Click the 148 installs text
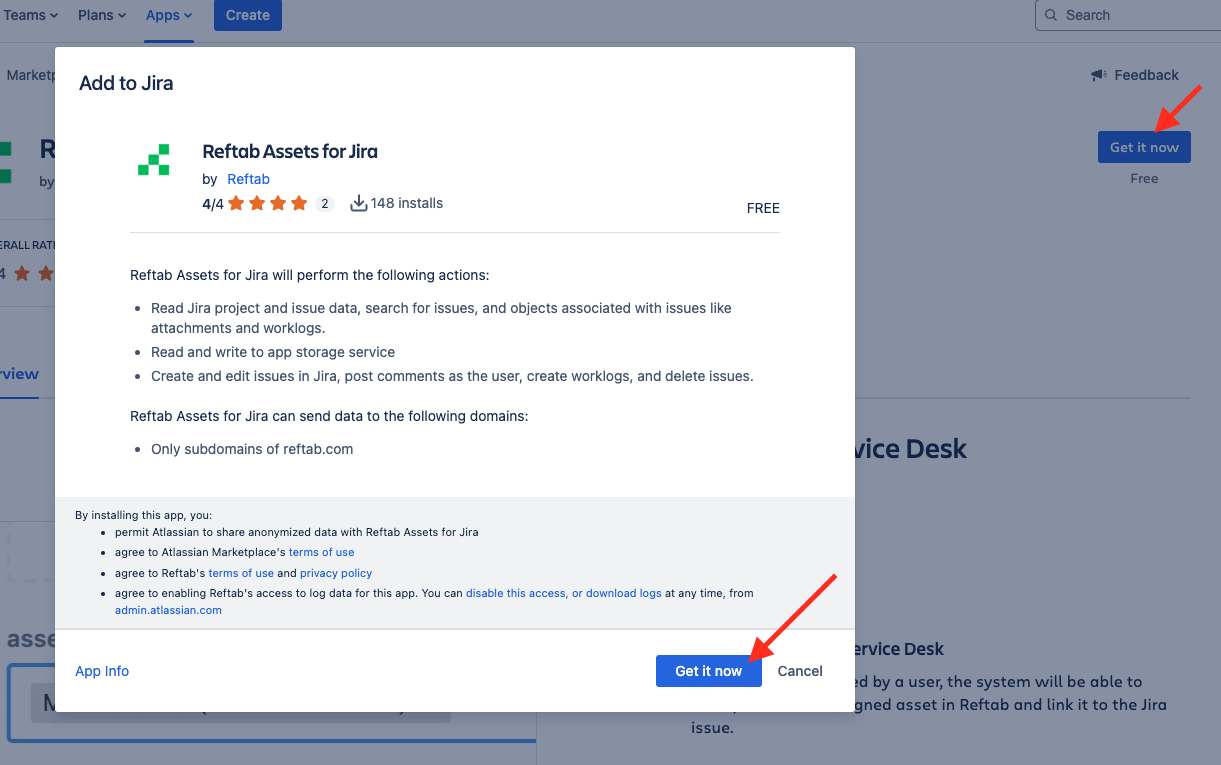Image resolution: width=1221 pixels, height=765 pixels. point(407,203)
